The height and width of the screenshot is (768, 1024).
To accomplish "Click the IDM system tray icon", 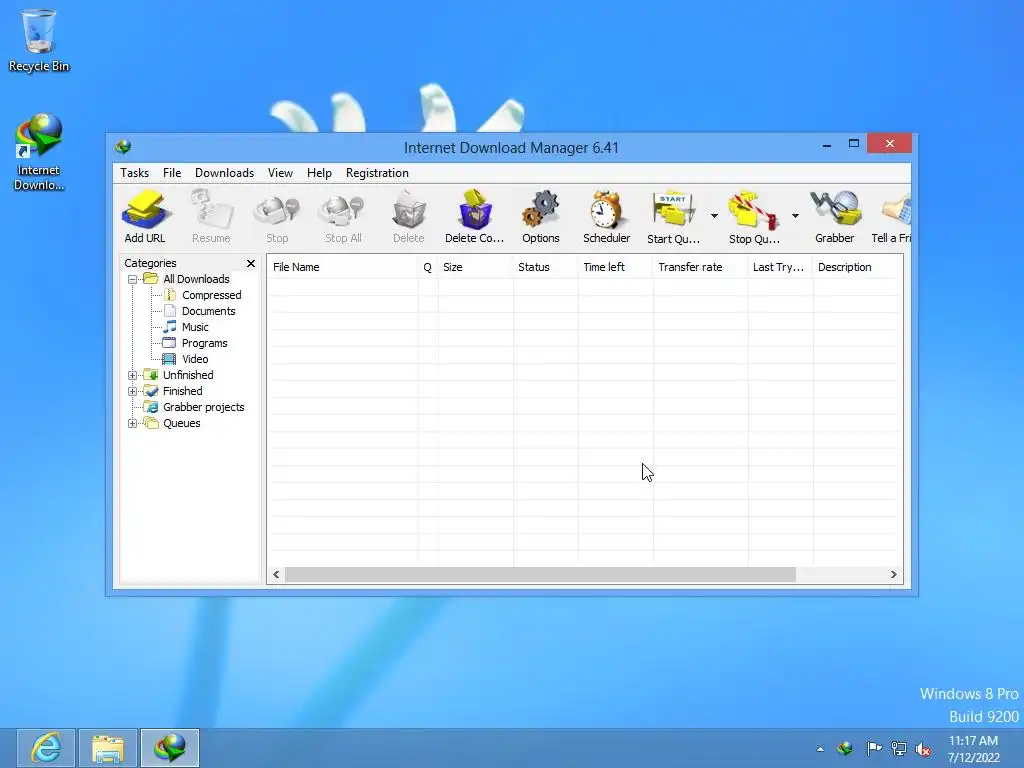I will tap(845, 748).
